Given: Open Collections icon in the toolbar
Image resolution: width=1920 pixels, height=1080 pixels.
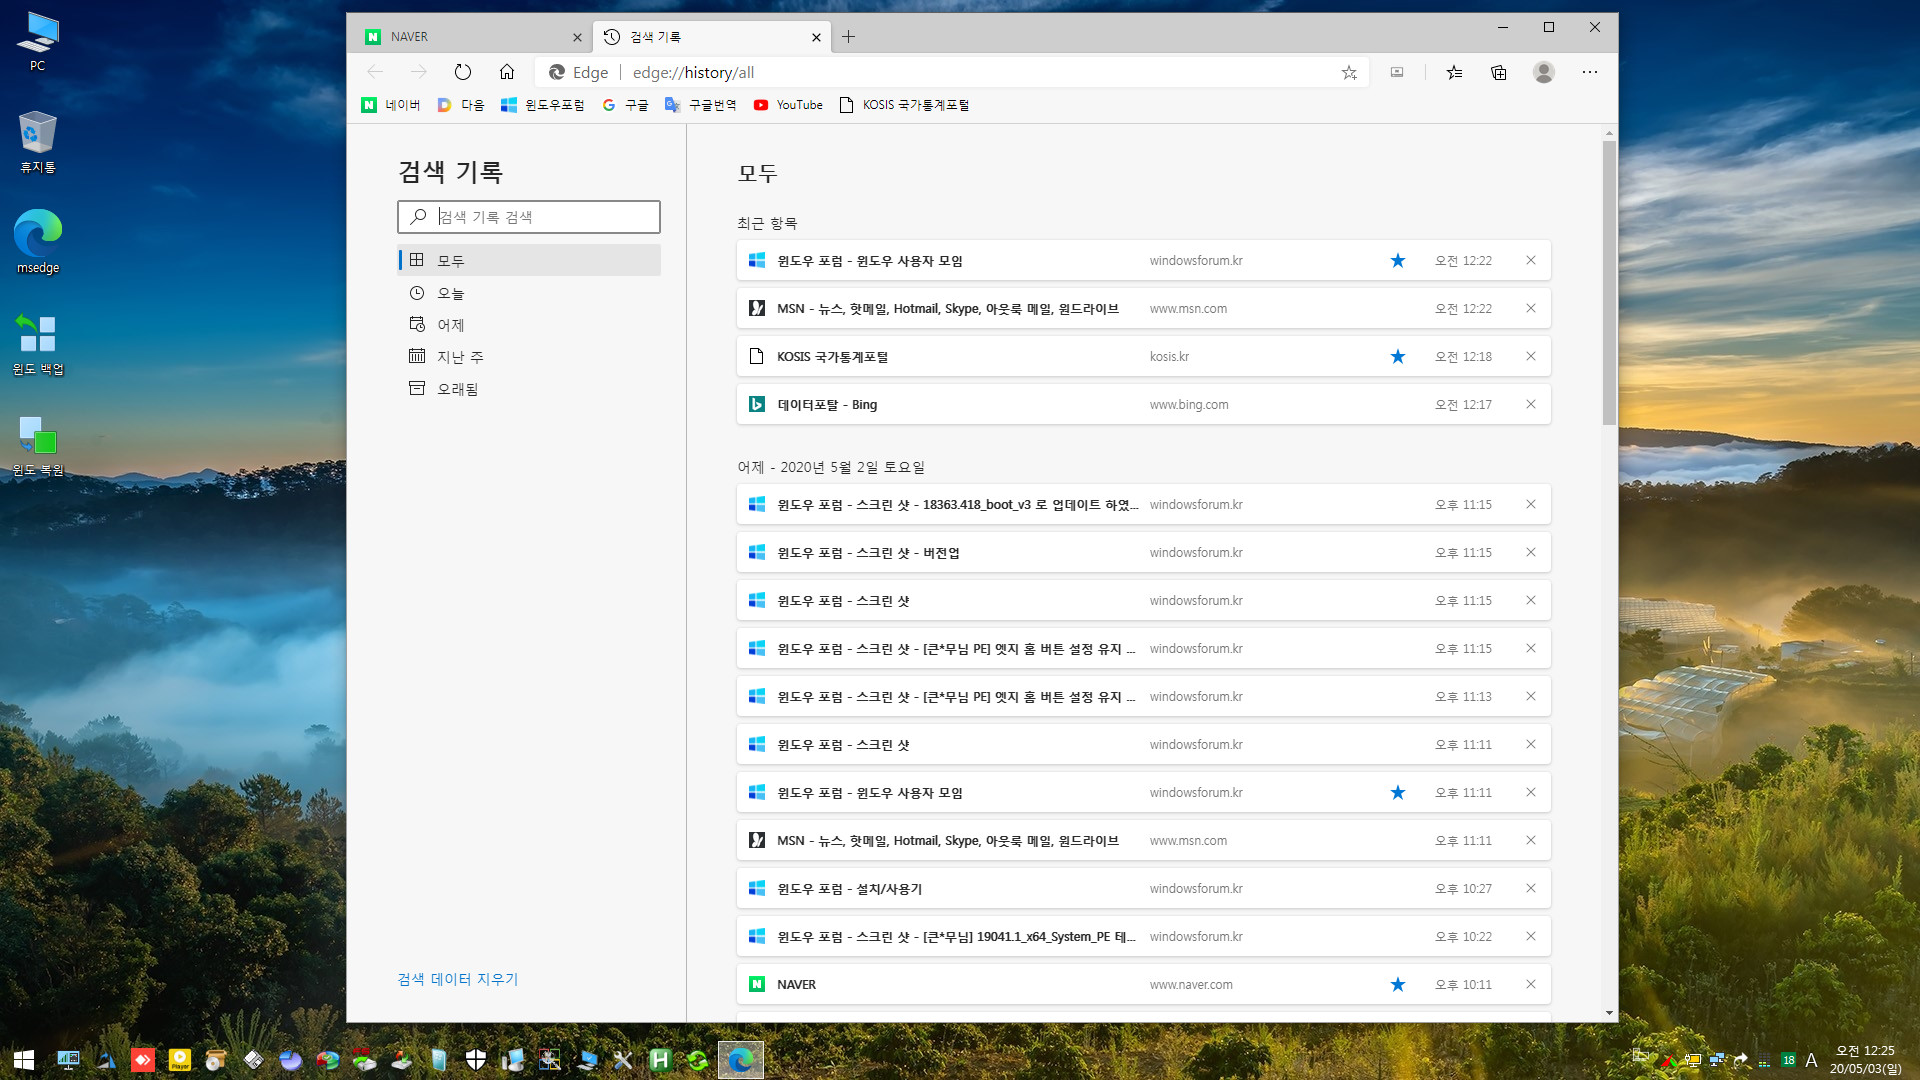Looking at the screenshot, I should [x=1498, y=72].
